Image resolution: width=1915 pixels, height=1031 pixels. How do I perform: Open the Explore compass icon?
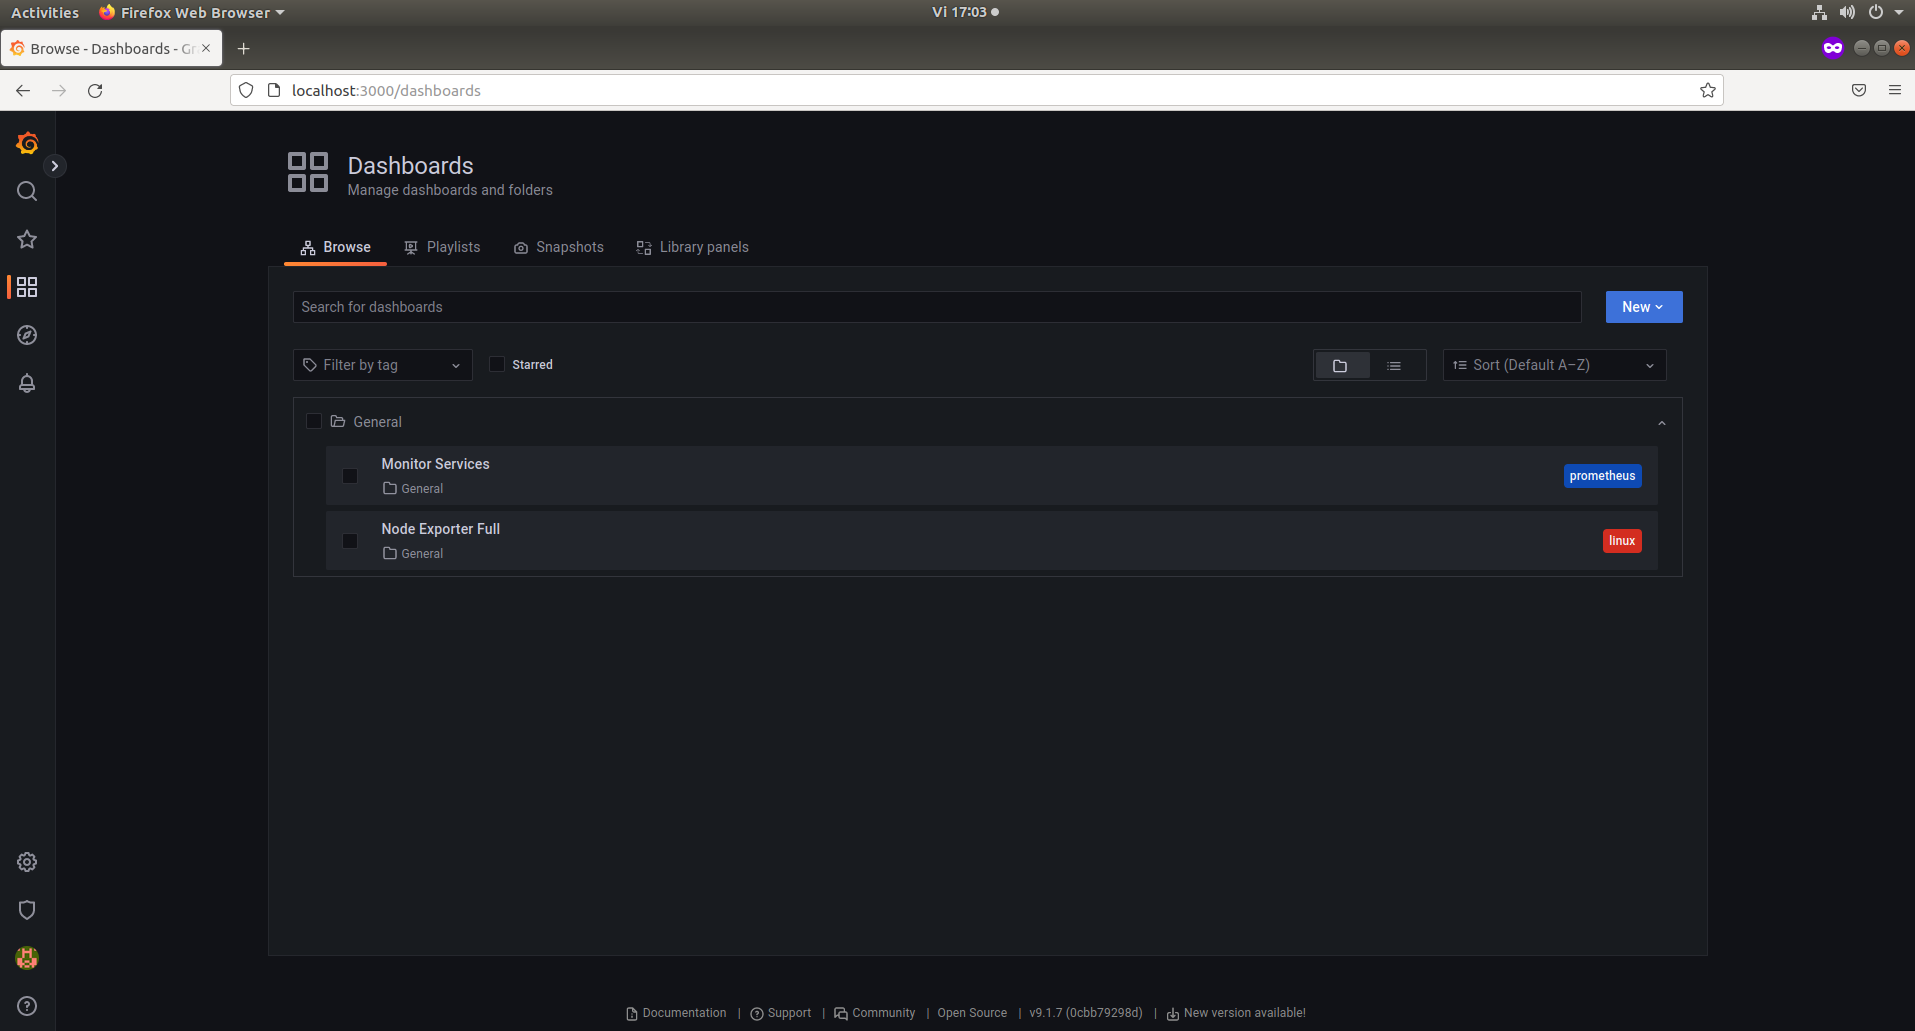[26, 335]
